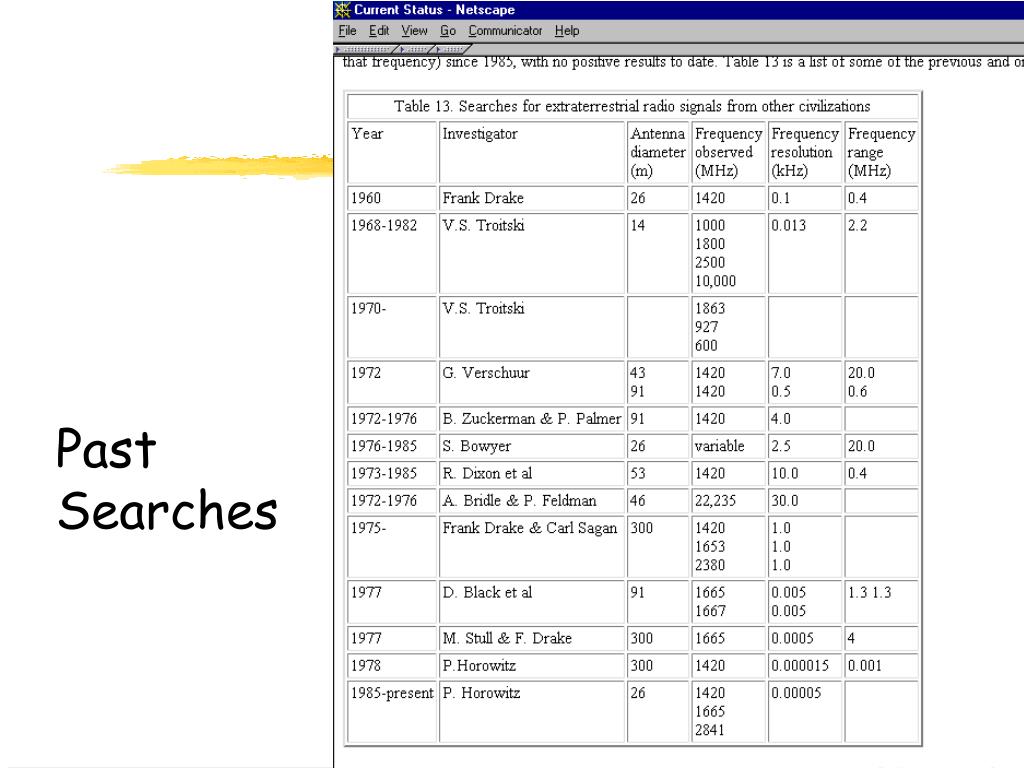Open the Go menu
Viewport: 1024px width, 768px height.
click(x=448, y=31)
